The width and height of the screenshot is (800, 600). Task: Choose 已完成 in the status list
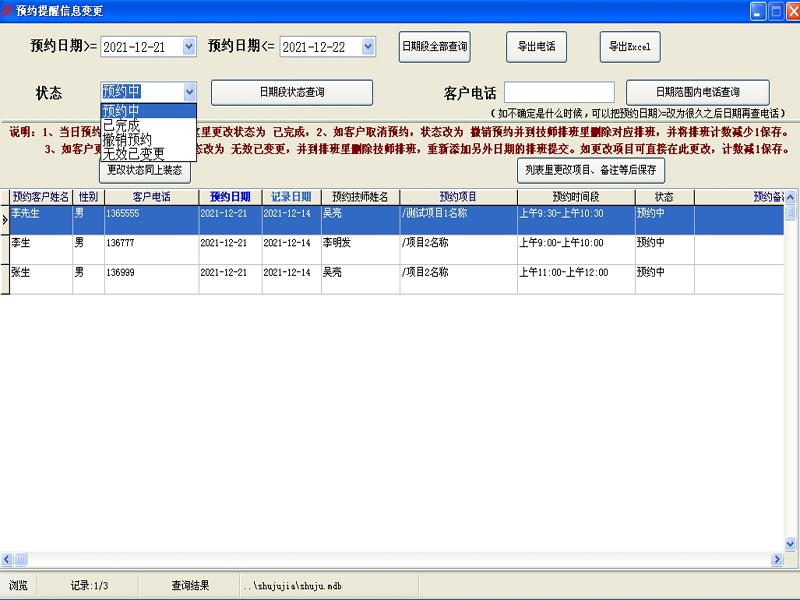[x=148, y=125]
